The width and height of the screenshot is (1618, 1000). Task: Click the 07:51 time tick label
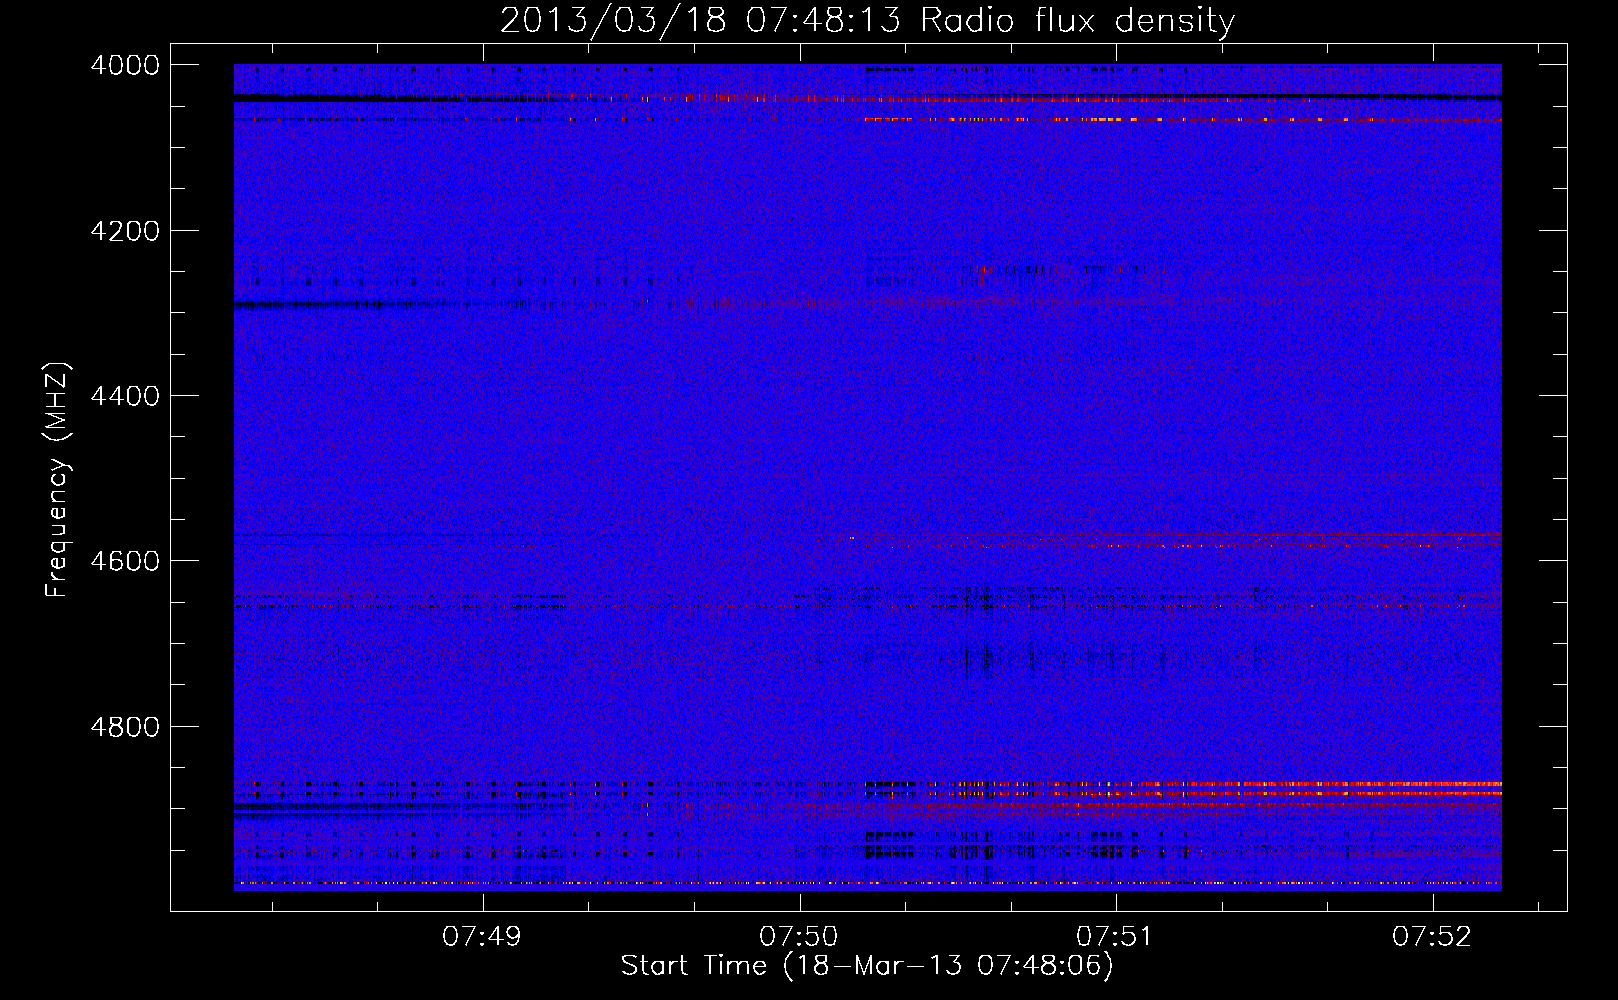[1115, 937]
